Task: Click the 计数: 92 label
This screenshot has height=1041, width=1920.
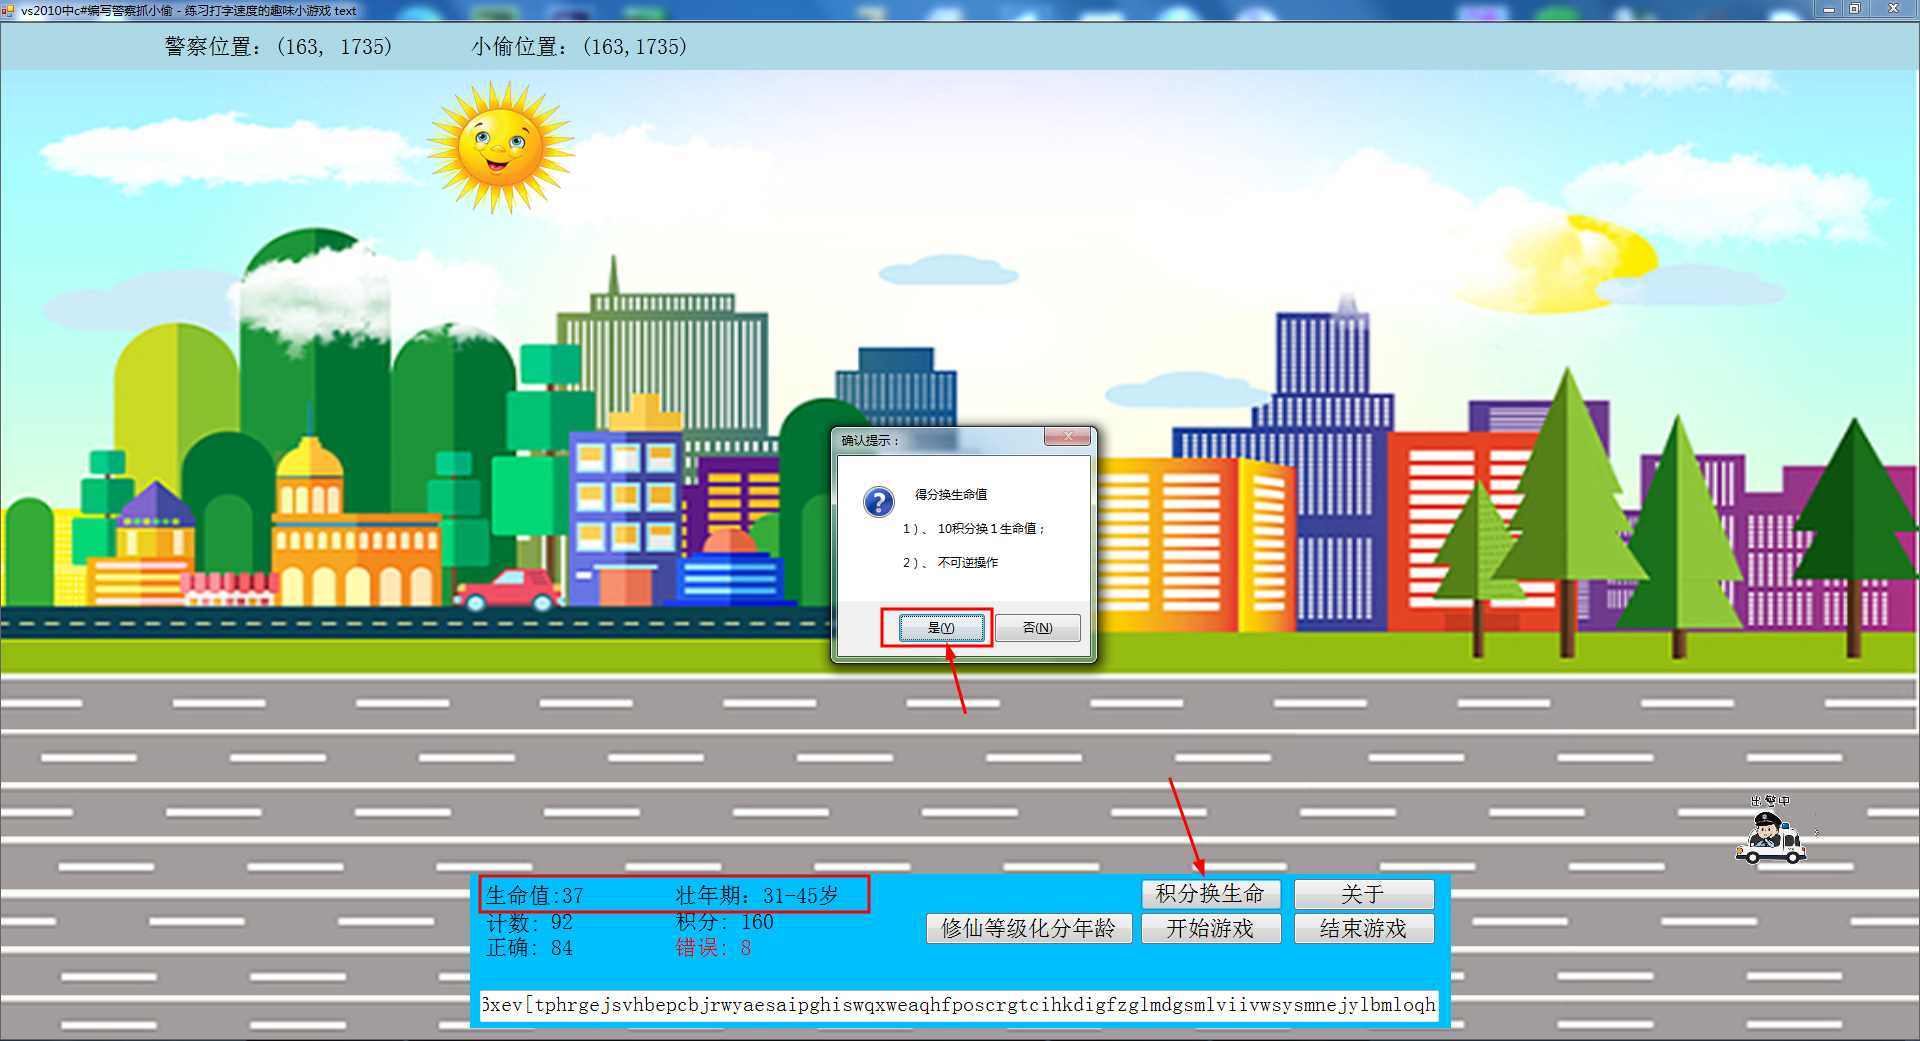Action: 529,922
